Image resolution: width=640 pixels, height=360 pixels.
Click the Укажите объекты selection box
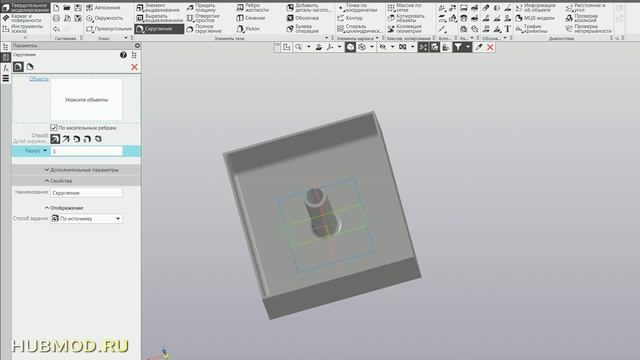87,100
